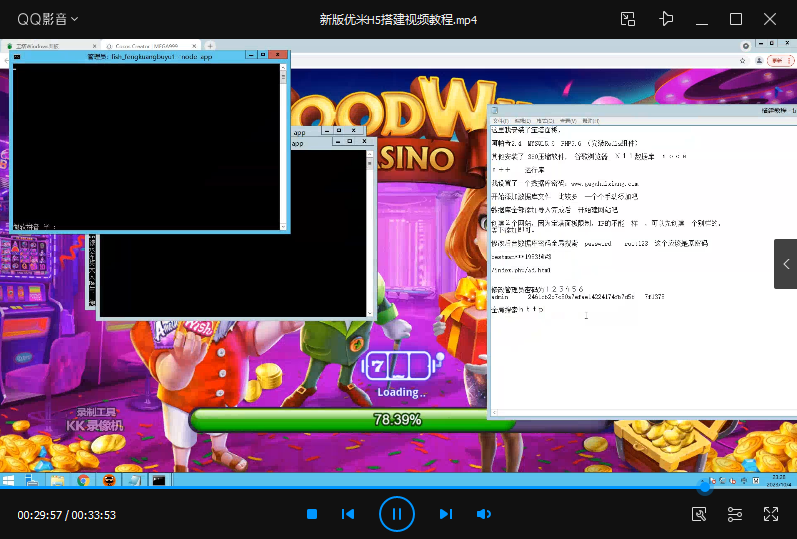
Task: Open third menu in Notepad menu bar
Action: click(545, 121)
